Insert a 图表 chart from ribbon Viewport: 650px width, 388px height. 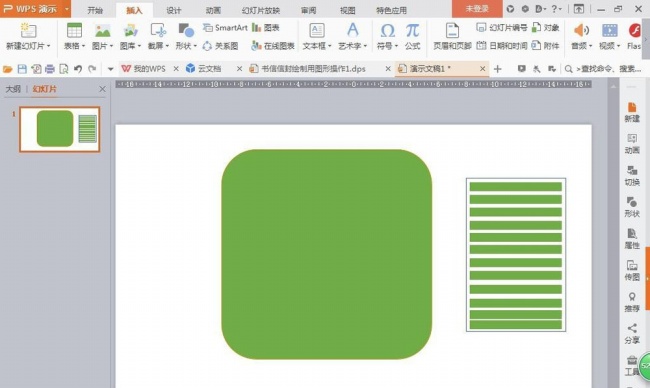click(x=266, y=28)
